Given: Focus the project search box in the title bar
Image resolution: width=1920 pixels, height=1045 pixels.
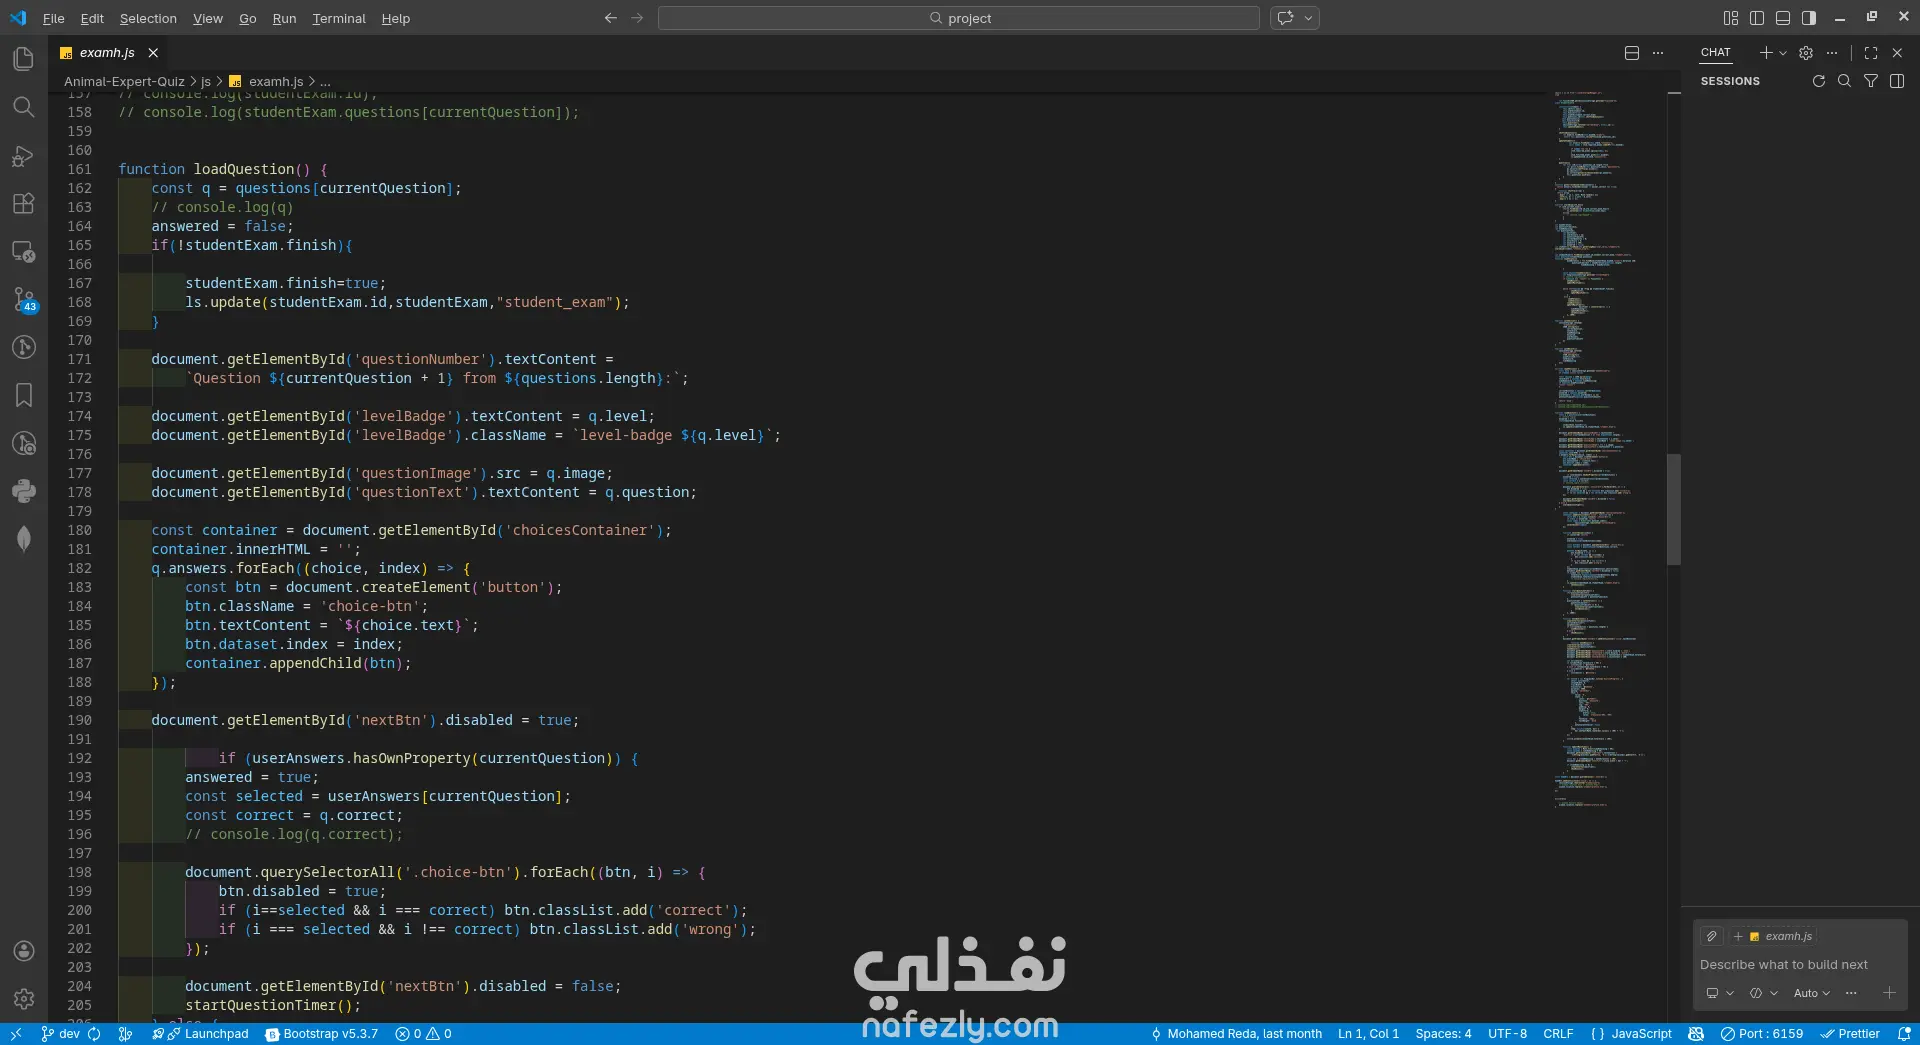Looking at the screenshot, I should [959, 18].
